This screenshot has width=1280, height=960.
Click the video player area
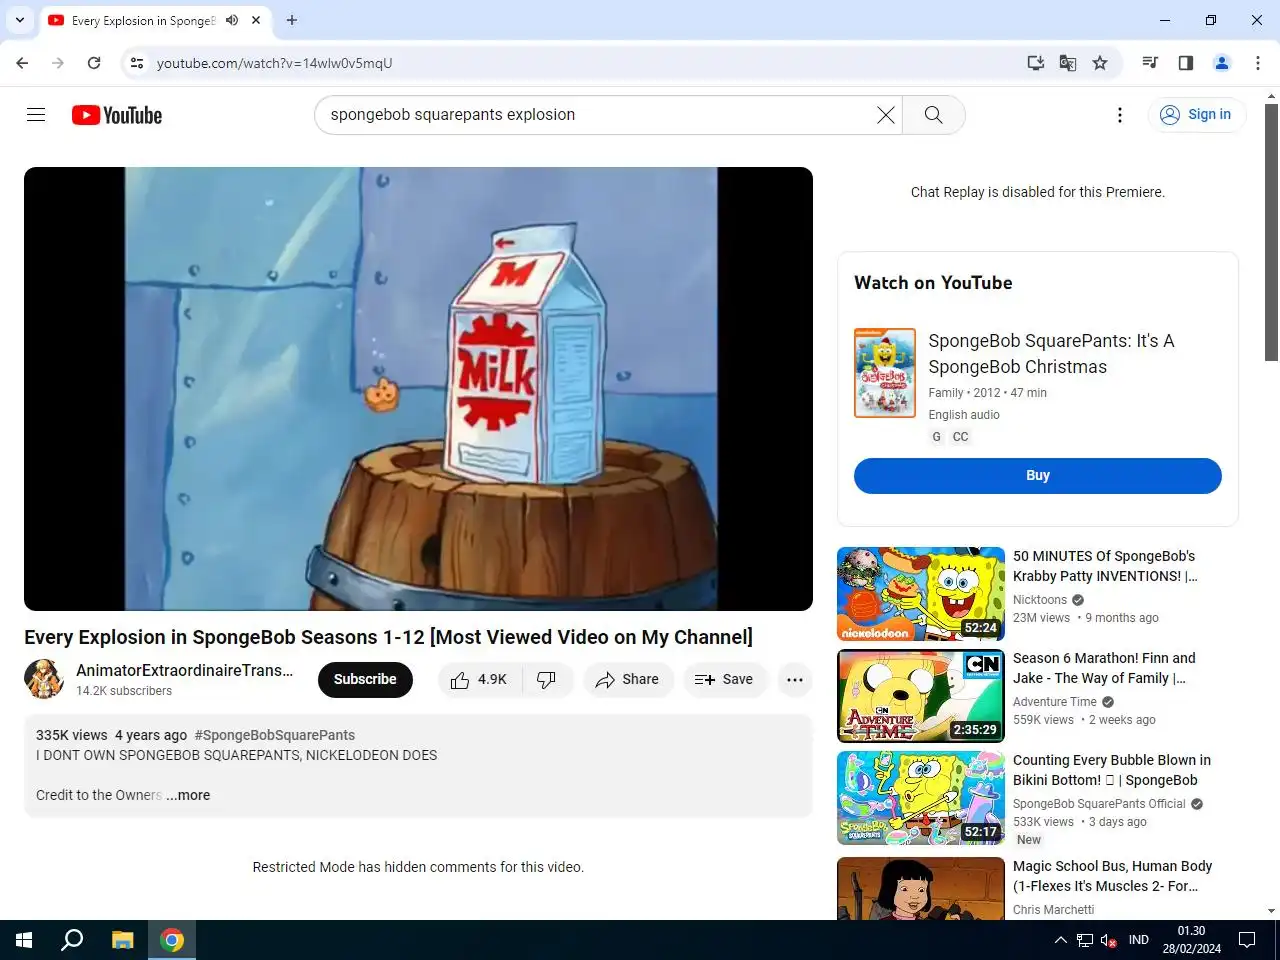coord(418,389)
